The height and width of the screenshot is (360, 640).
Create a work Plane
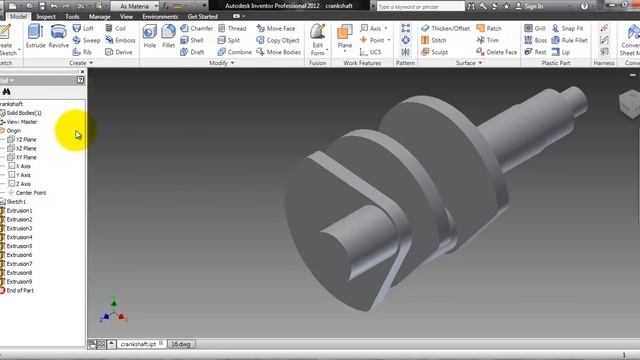[x=344, y=37]
